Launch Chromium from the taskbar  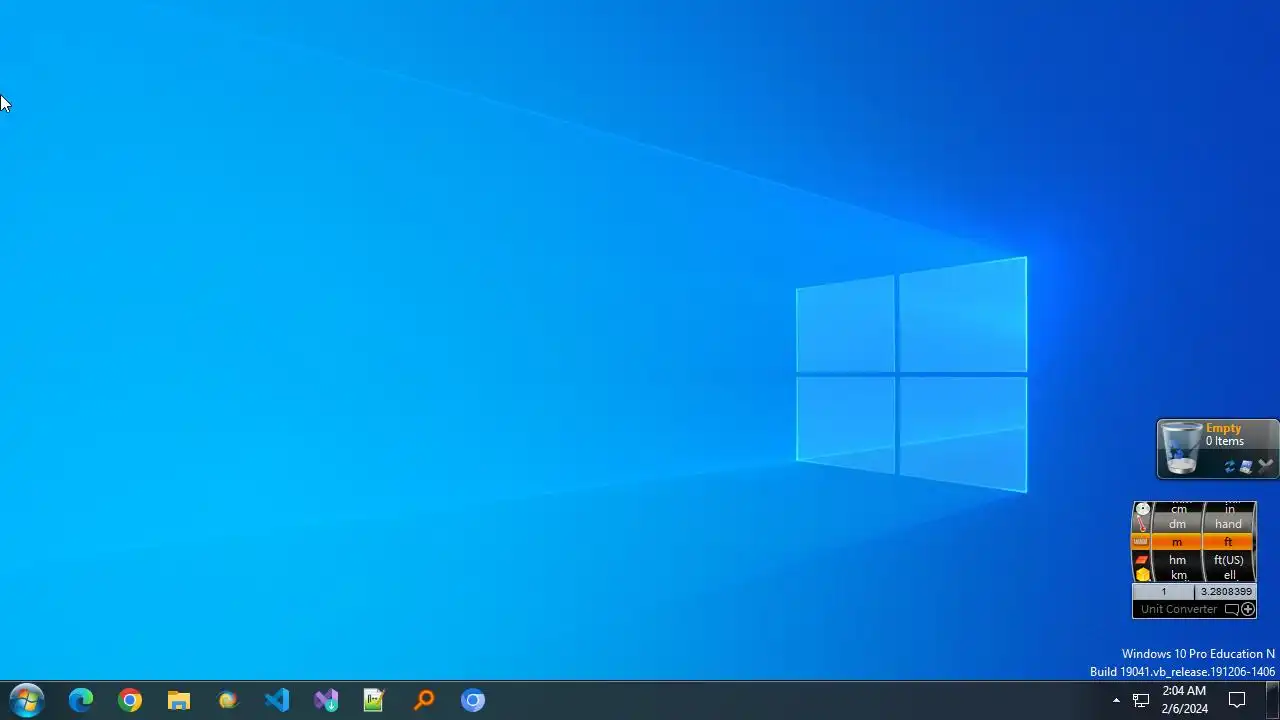(x=473, y=700)
